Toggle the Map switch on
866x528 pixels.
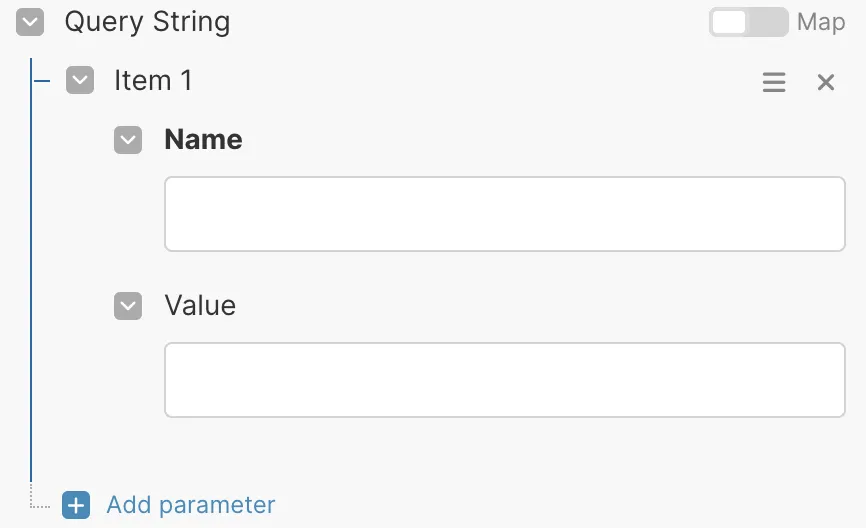pos(748,22)
